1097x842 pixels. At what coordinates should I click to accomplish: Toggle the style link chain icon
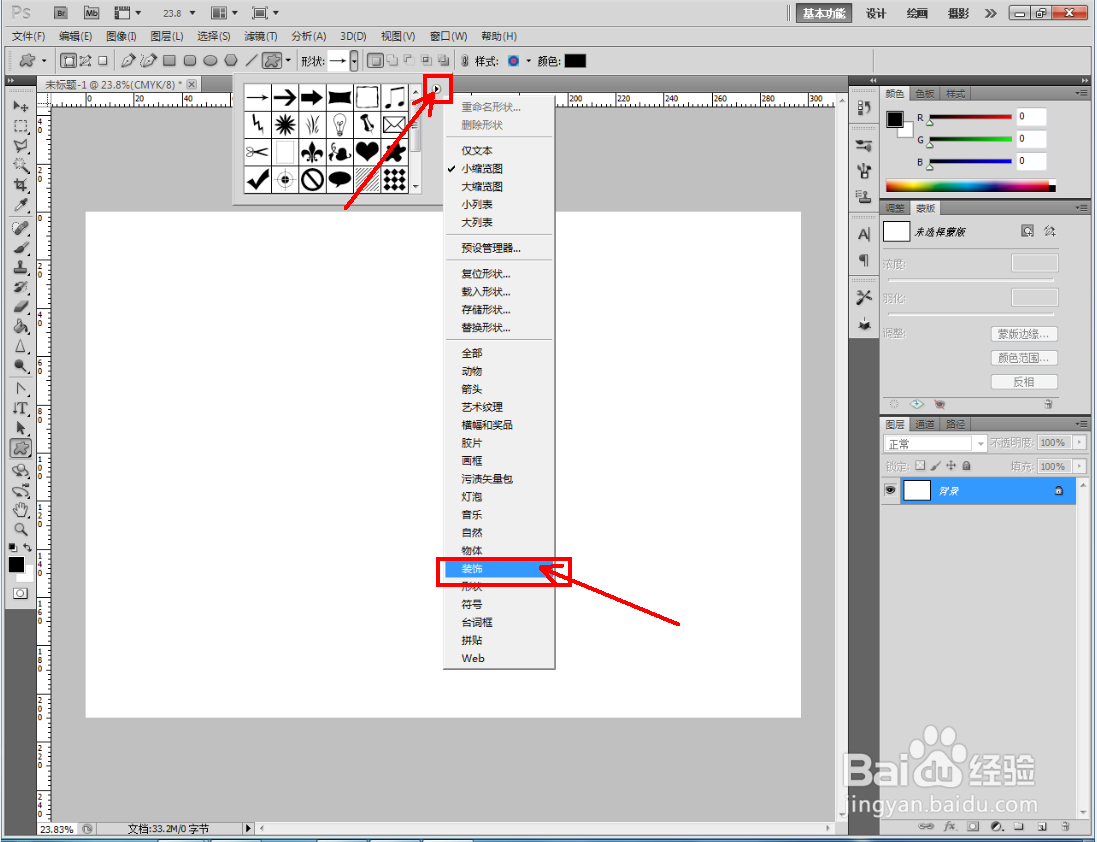[x=465, y=61]
